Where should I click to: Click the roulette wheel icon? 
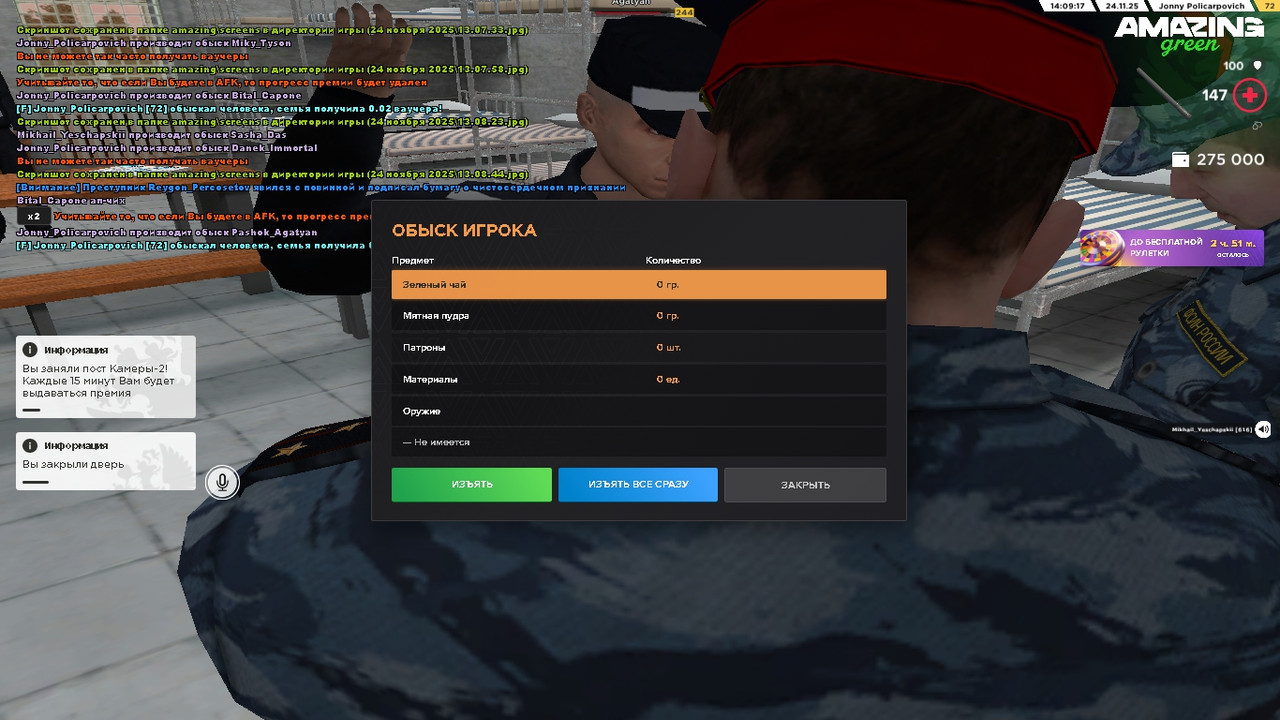(x=1103, y=247)
